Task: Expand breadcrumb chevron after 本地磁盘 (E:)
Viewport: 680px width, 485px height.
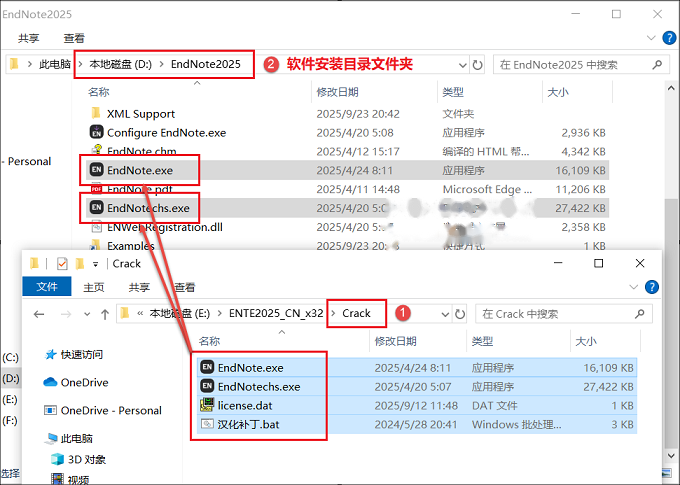Action: 219,313
